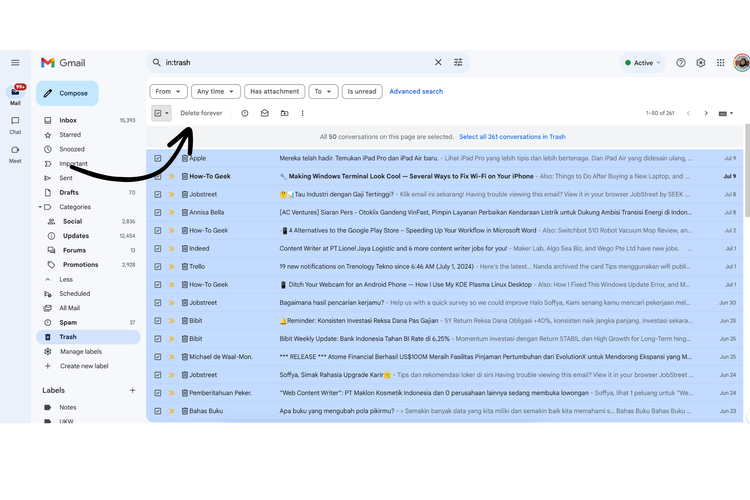Screen dimensions: 750x500
Task: Open the Active status dropdown
Action: pyautogui.click(x=642, y=62)
